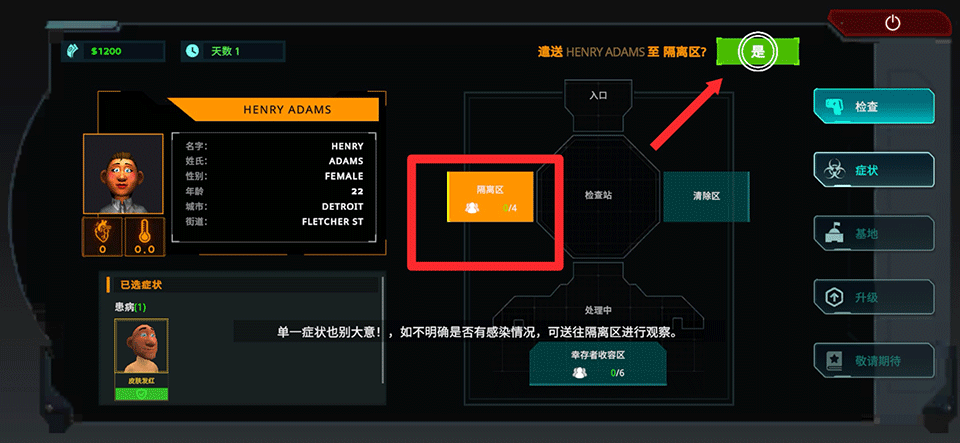The width and height of the screenshot is (960, 443).
Task: Click the money icon beside $1200
Action: [x=71, y=51]
